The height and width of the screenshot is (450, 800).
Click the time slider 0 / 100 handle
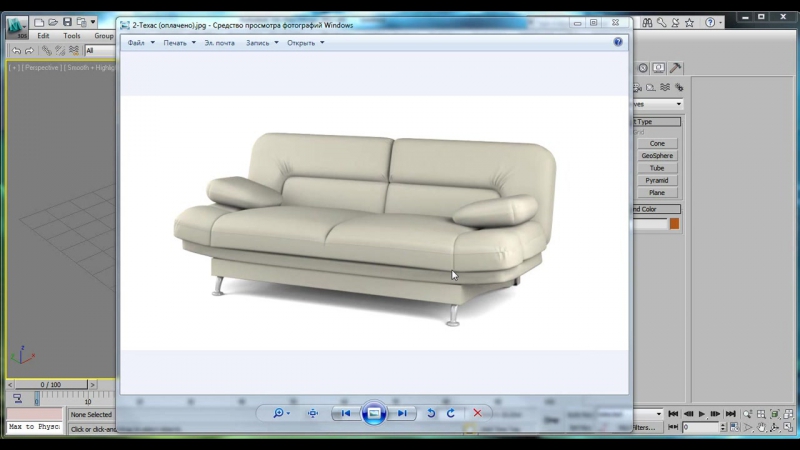click(x=51, y=385)
